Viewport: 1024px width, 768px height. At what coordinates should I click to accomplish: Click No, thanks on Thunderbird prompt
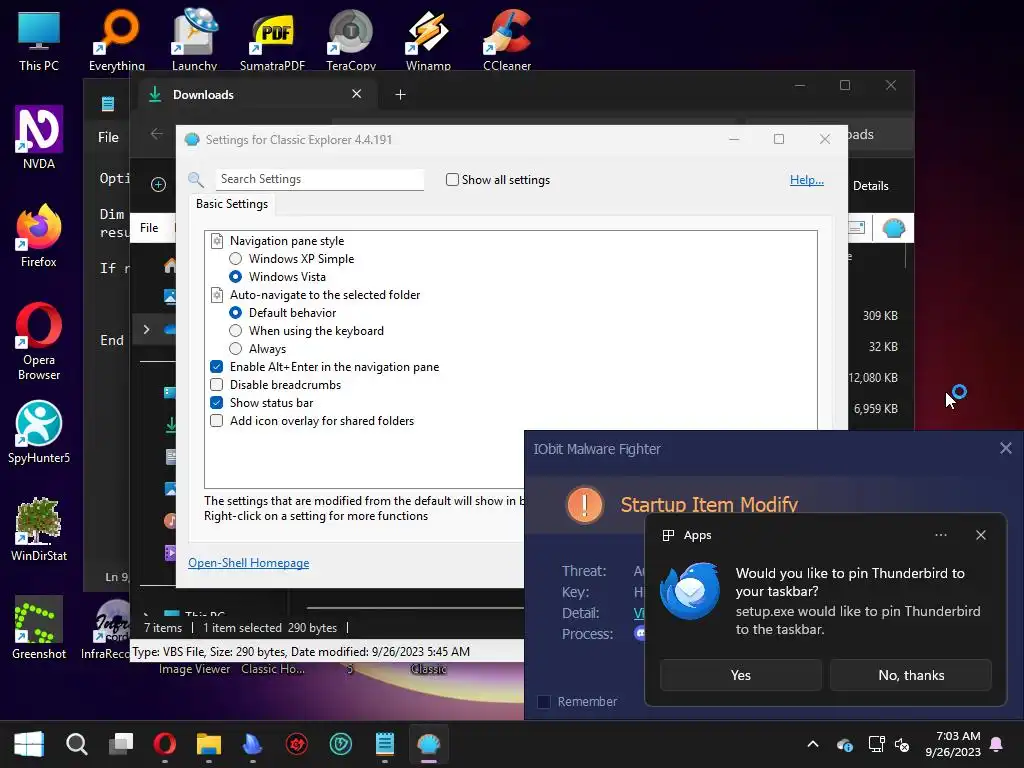[x=911, y=675]
